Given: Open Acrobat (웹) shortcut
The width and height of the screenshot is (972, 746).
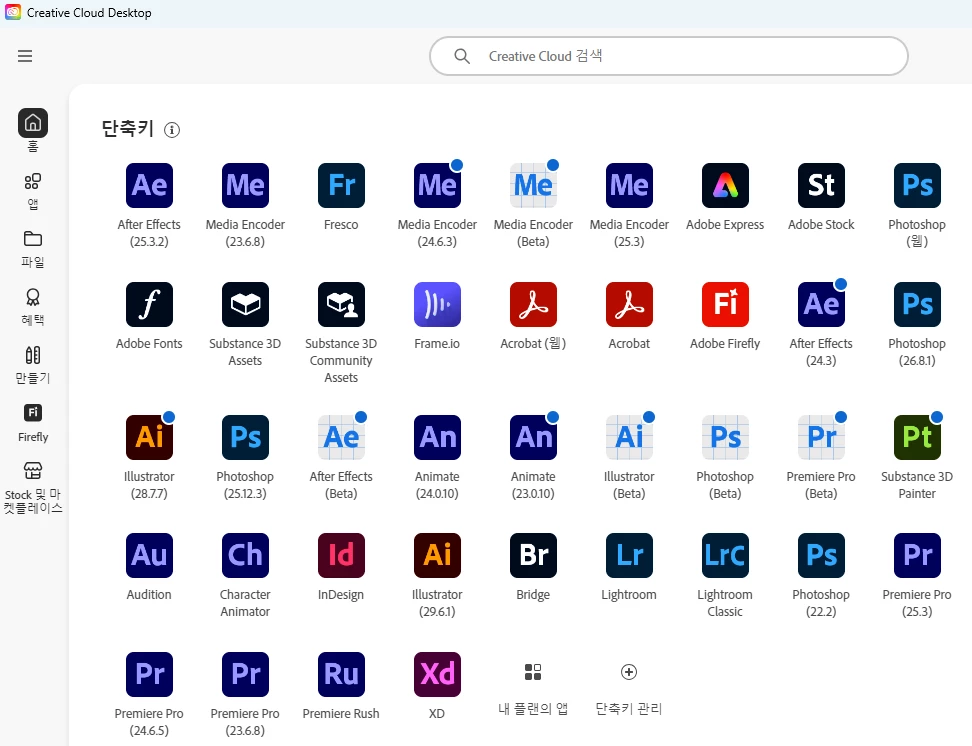Looking at the screenshot, I should [533, 304].
